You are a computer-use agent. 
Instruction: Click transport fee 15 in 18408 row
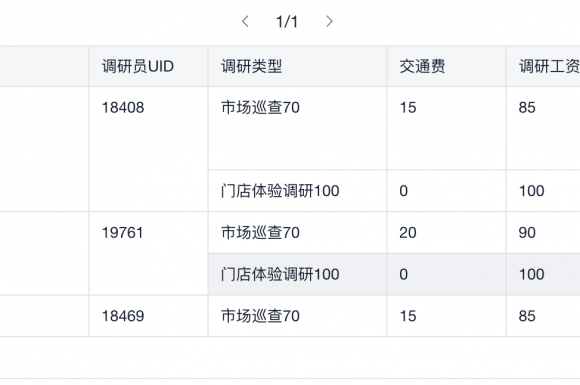[x=408, y=108]
